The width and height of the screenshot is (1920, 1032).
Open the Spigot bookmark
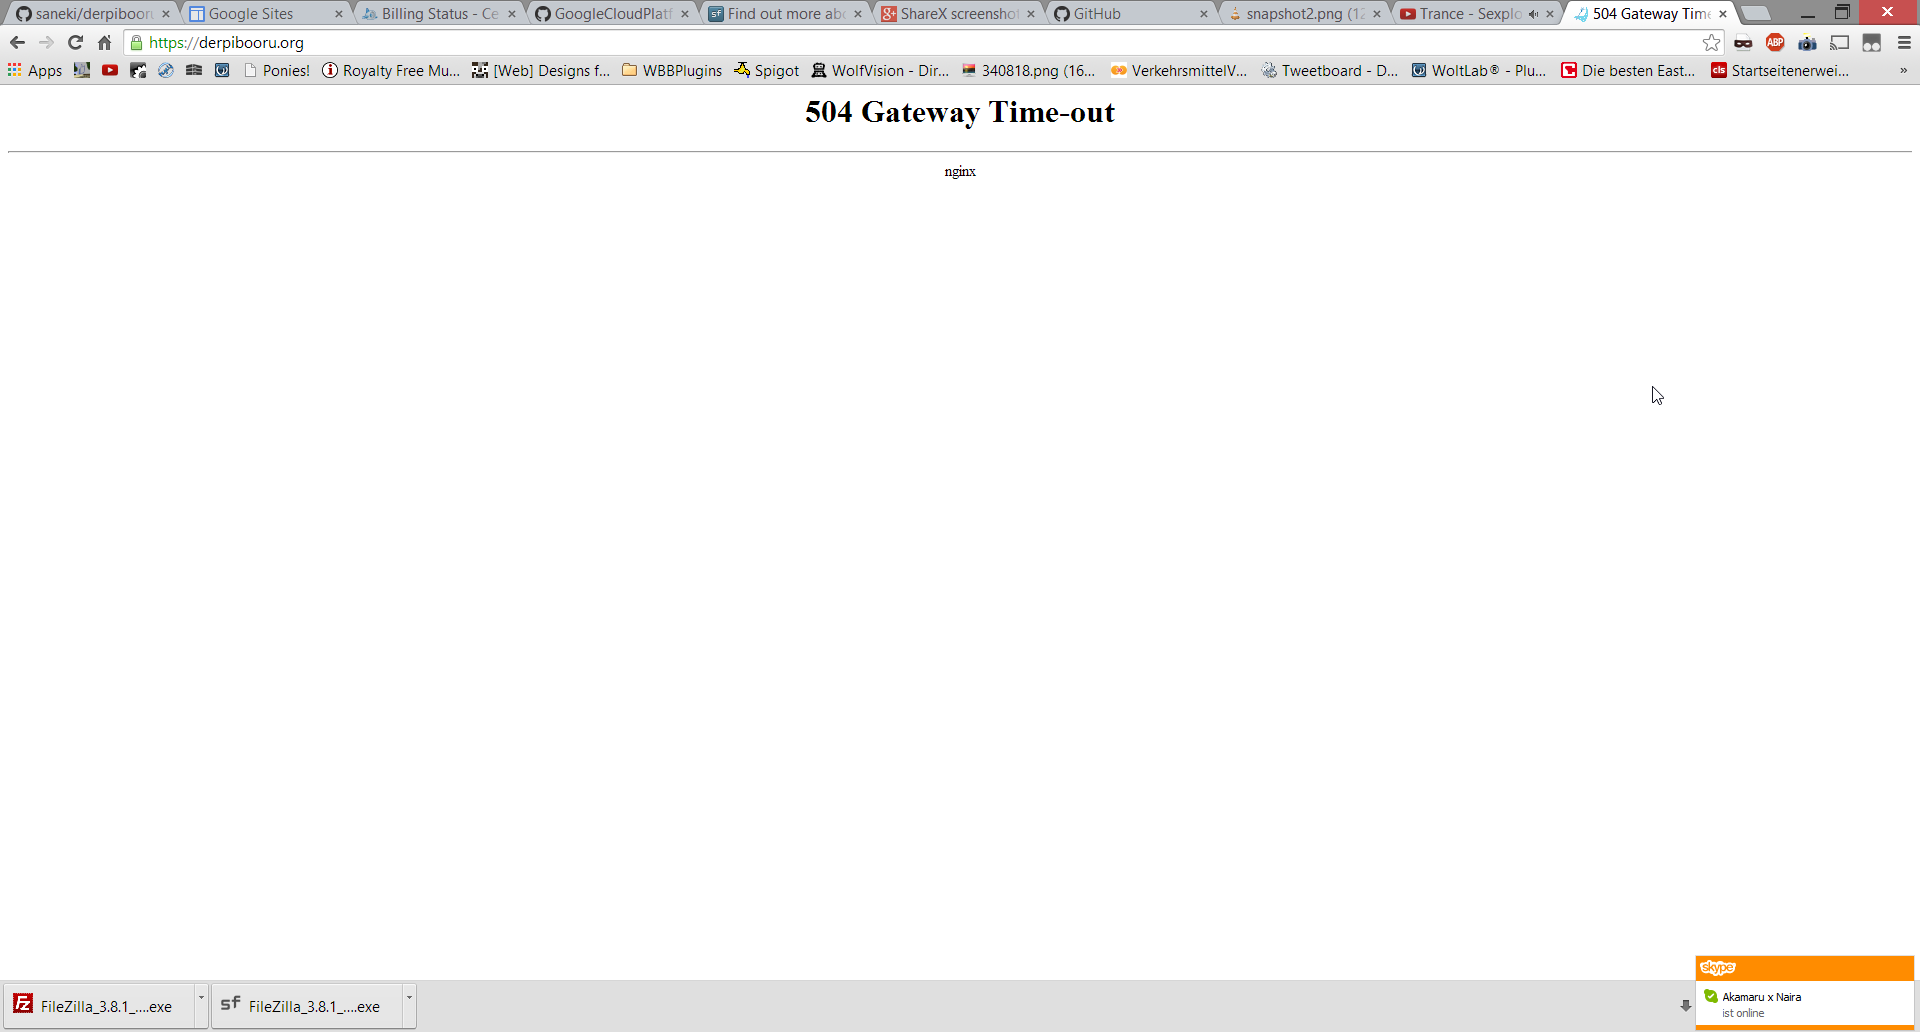click(x=766, y=70)
